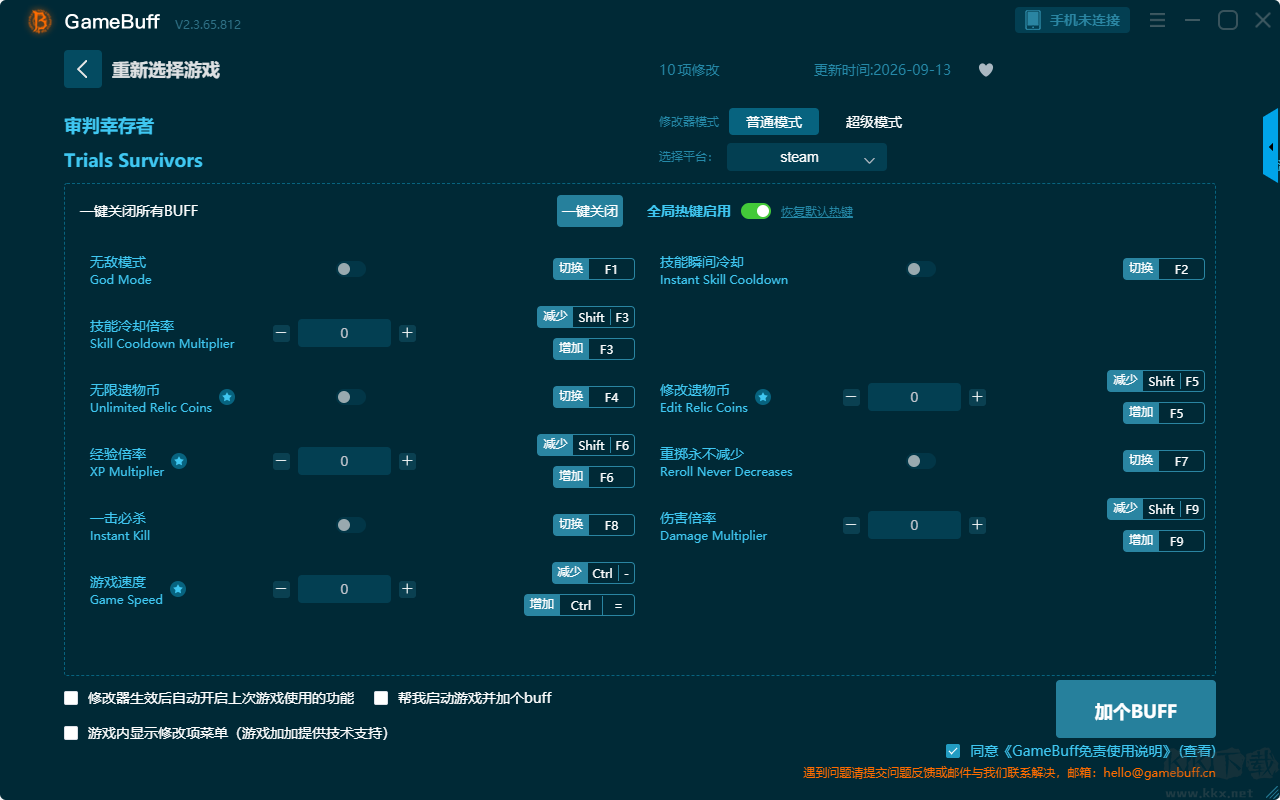This screenshot has height=800, width=1280.
Task: Open the hamburger menu icon
Action: point(1157,20)
